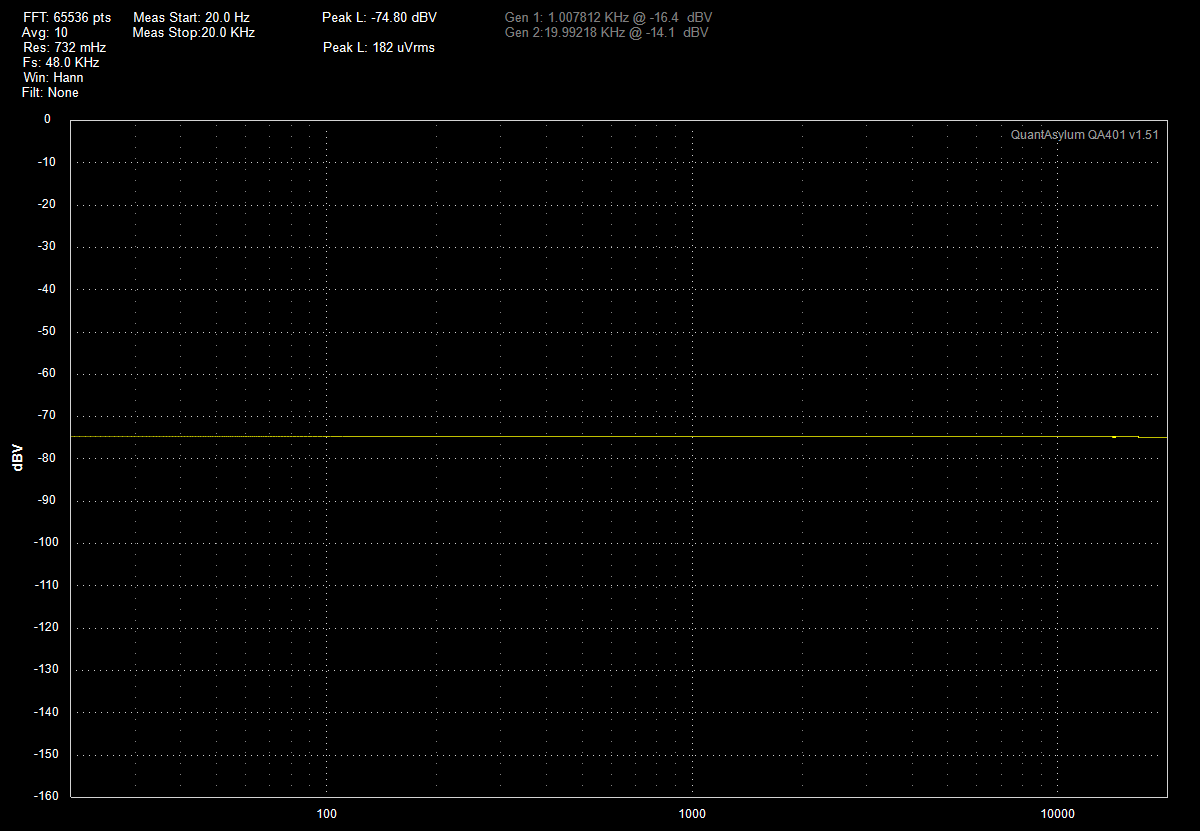Image resolution: width=1200 pixels, height=831 pixels.
Task: Click the Gen 1 1.007812 KHz readout
Action: pyautogui.click(x=609, y=18)
